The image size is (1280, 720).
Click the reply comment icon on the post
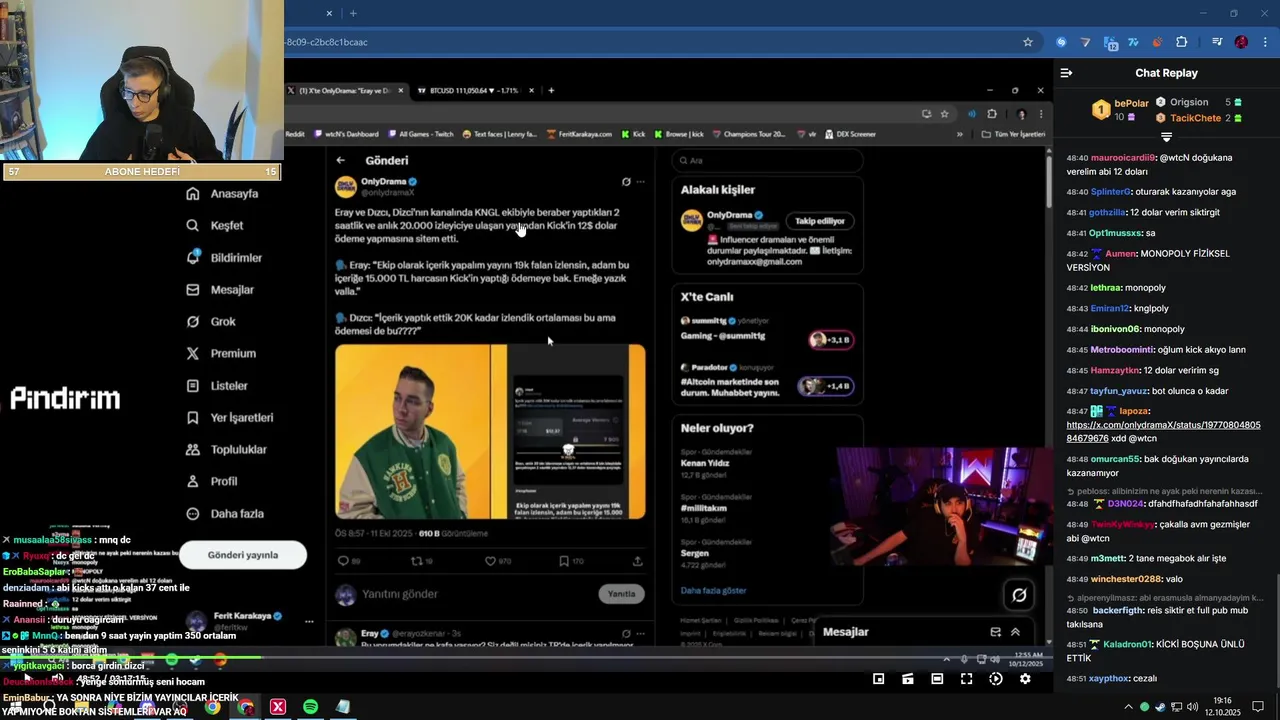[x=343, y=561]
